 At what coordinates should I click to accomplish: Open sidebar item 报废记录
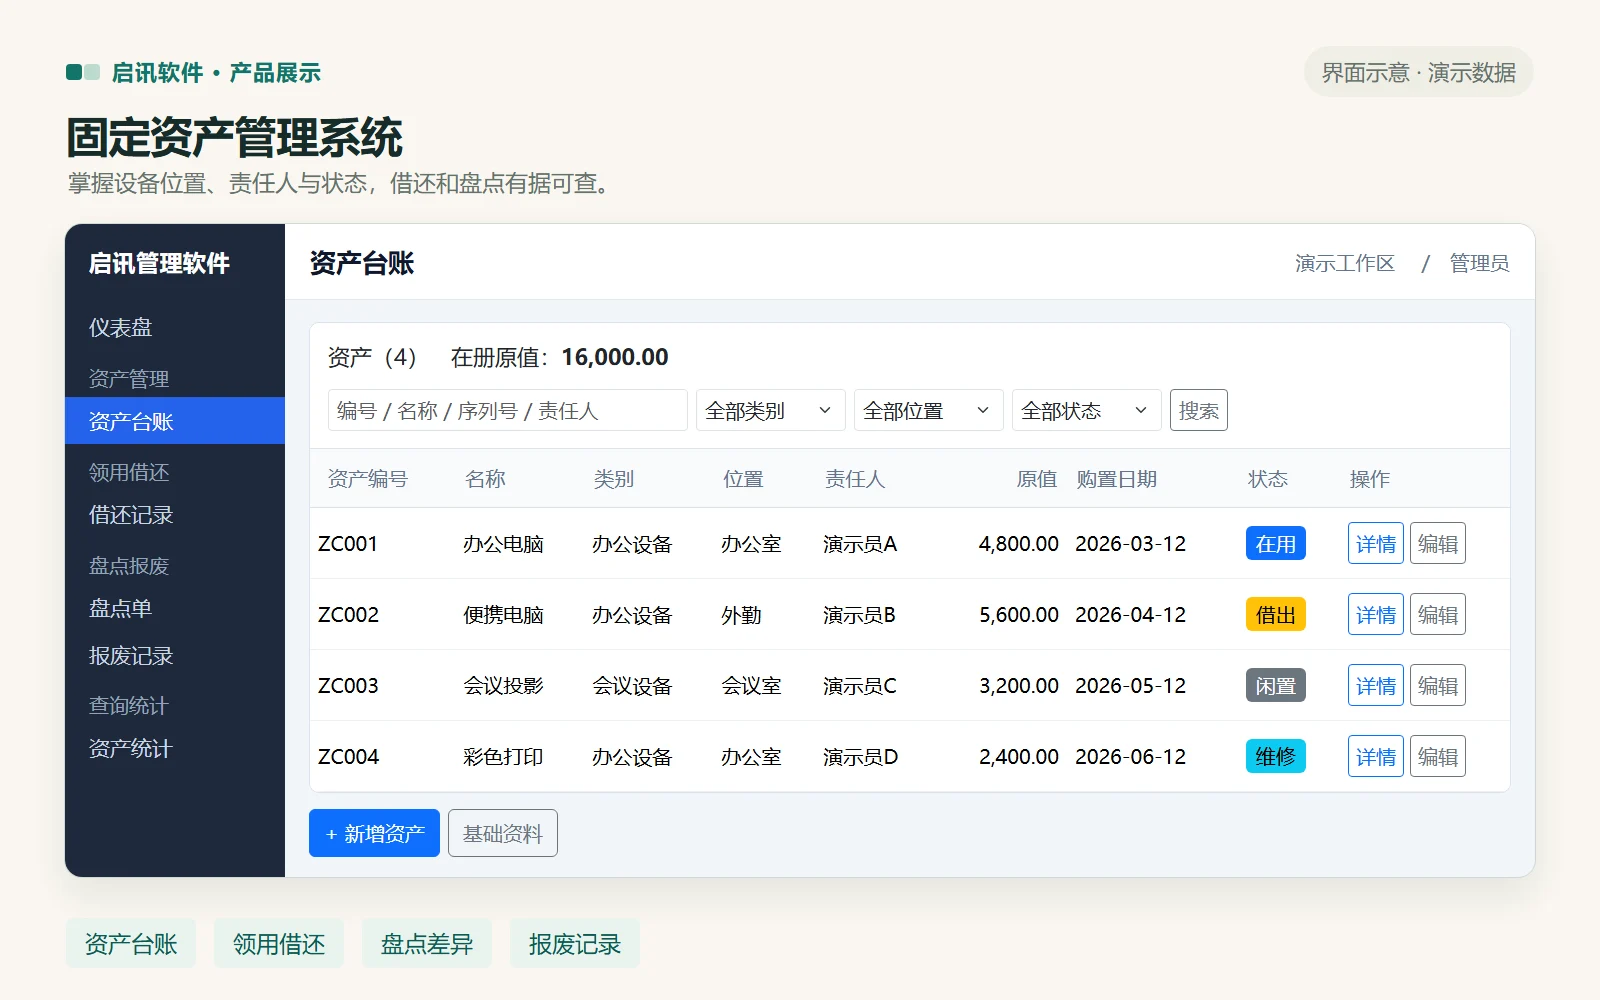pos(175,655)
